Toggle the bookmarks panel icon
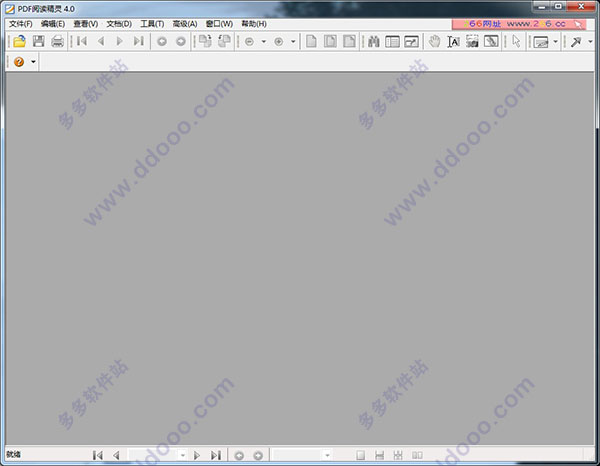This screenshot has width=600, height=466. (393, 41)
